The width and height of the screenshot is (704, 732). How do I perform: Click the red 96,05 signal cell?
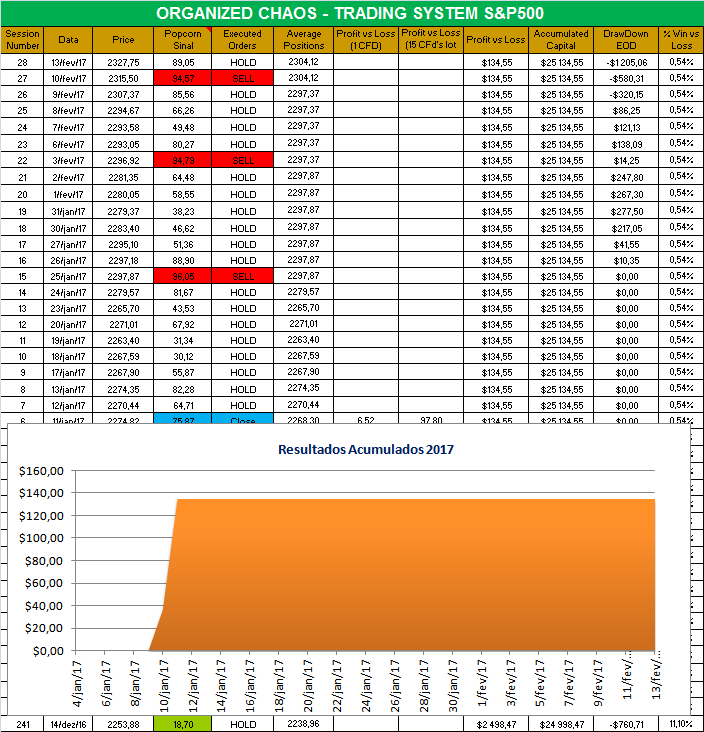pos(183,276)
